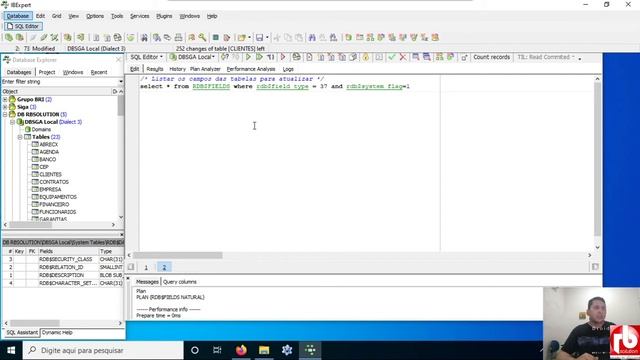Screen dimensions: 640x360
Task: Switch to the Results tab
Action: coord(155,69)
